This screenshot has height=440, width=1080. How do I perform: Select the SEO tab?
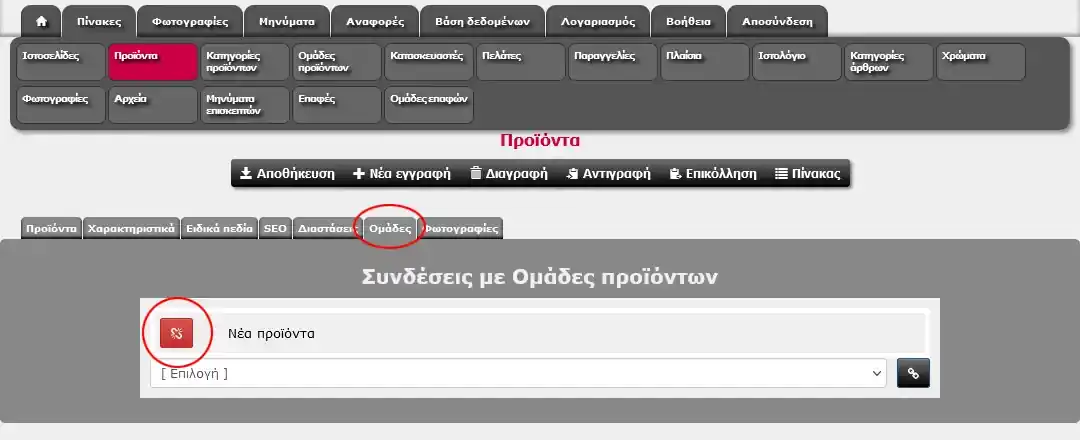275,228
